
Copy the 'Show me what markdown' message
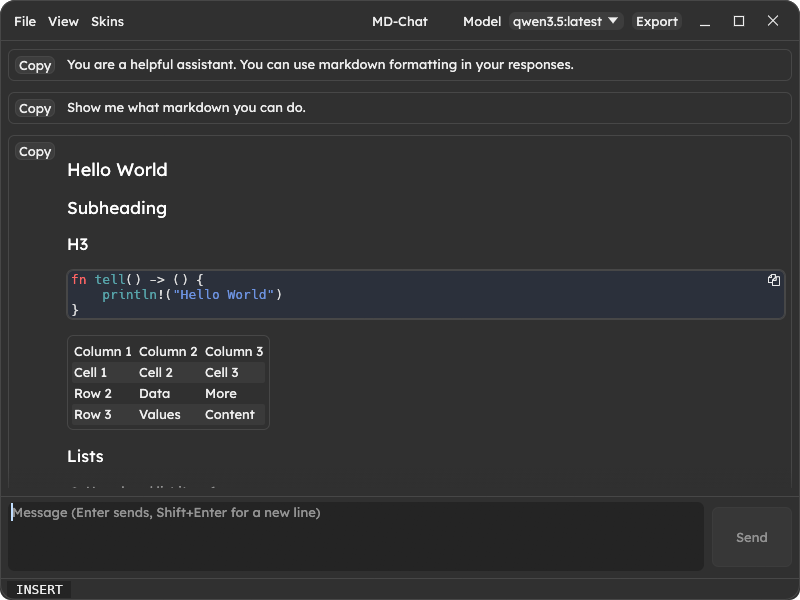35,108
